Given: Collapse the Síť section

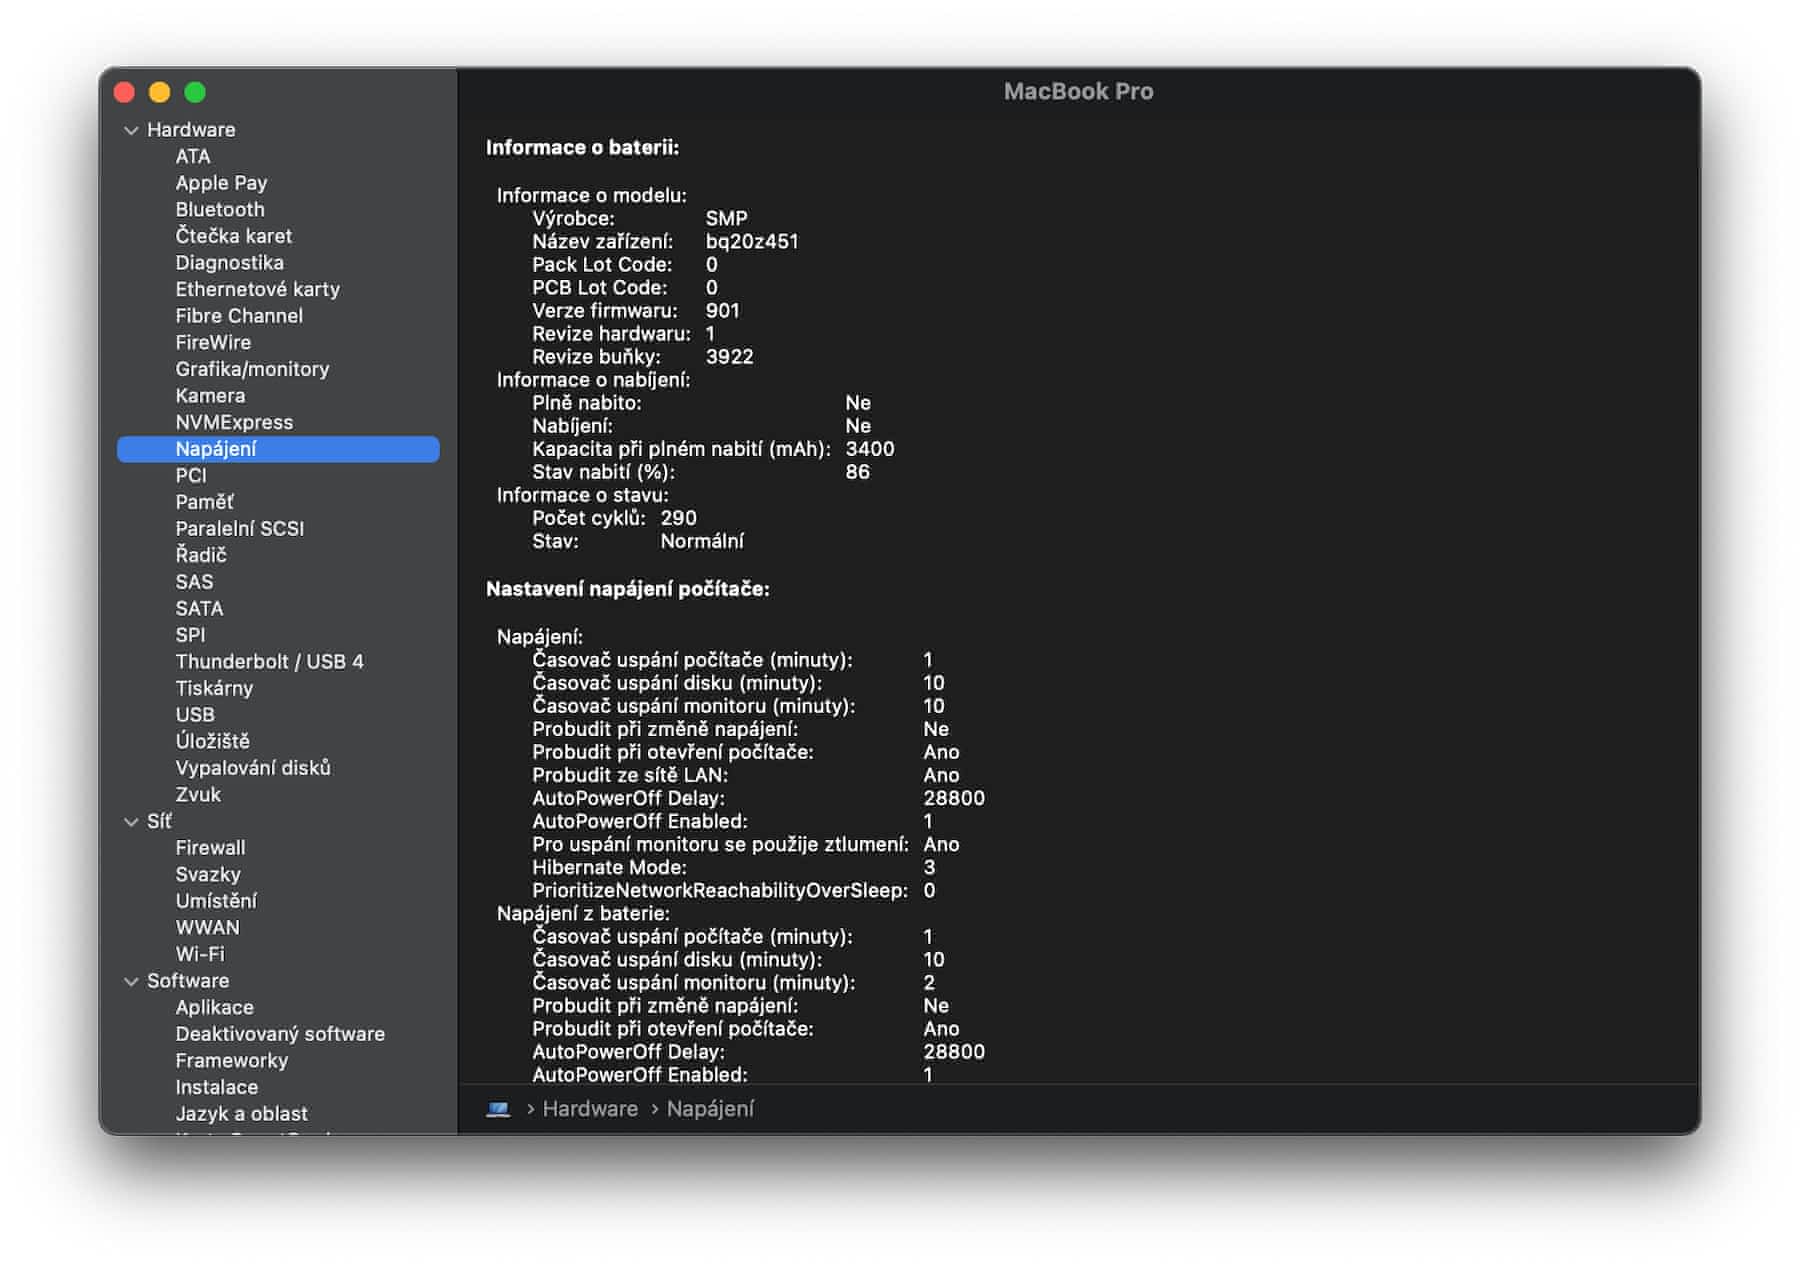Looking at the screenshot, I should 131,822.
